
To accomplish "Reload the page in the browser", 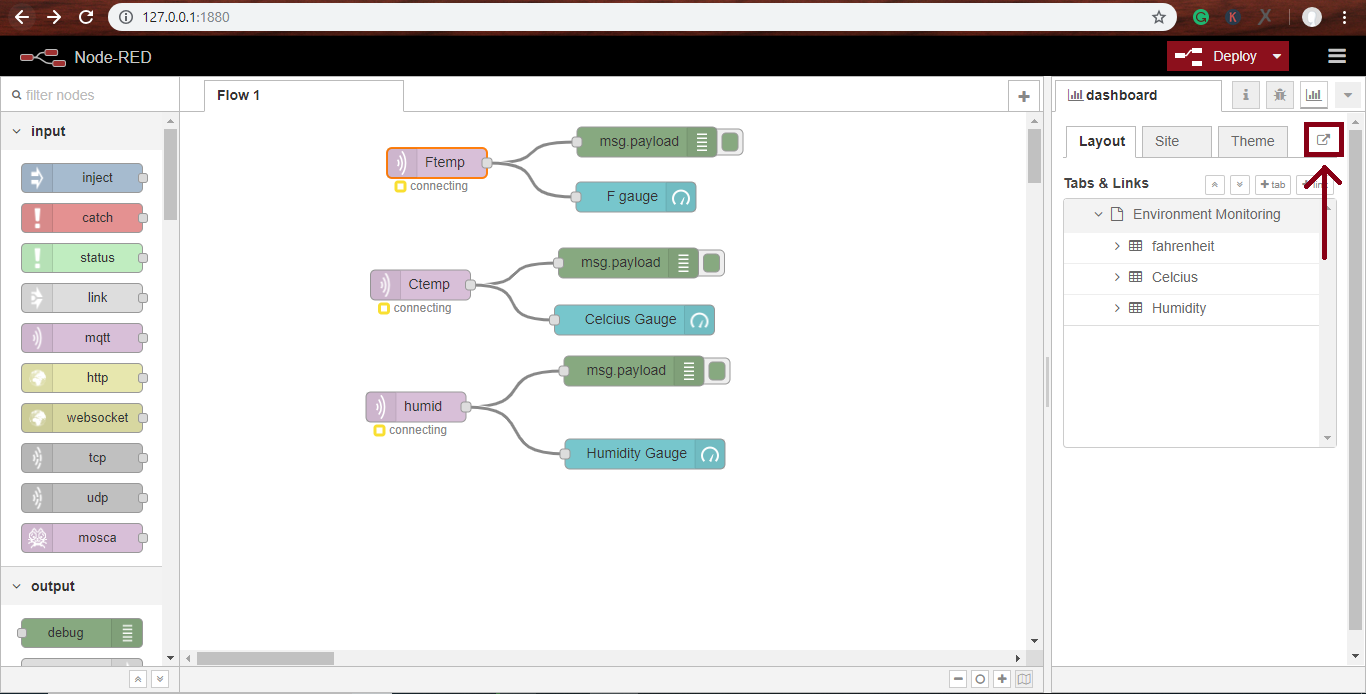I will (86, 17).
